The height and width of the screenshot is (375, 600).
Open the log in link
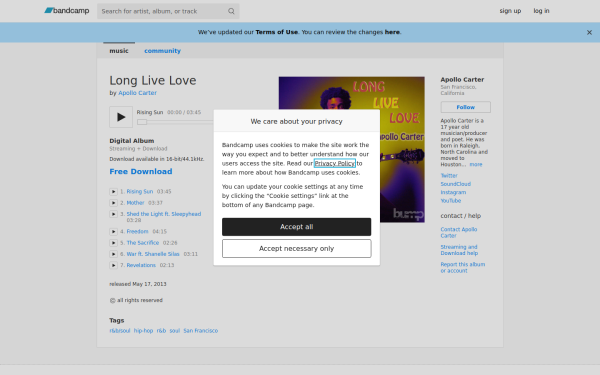pyautogui.click(x=541, y=11)
